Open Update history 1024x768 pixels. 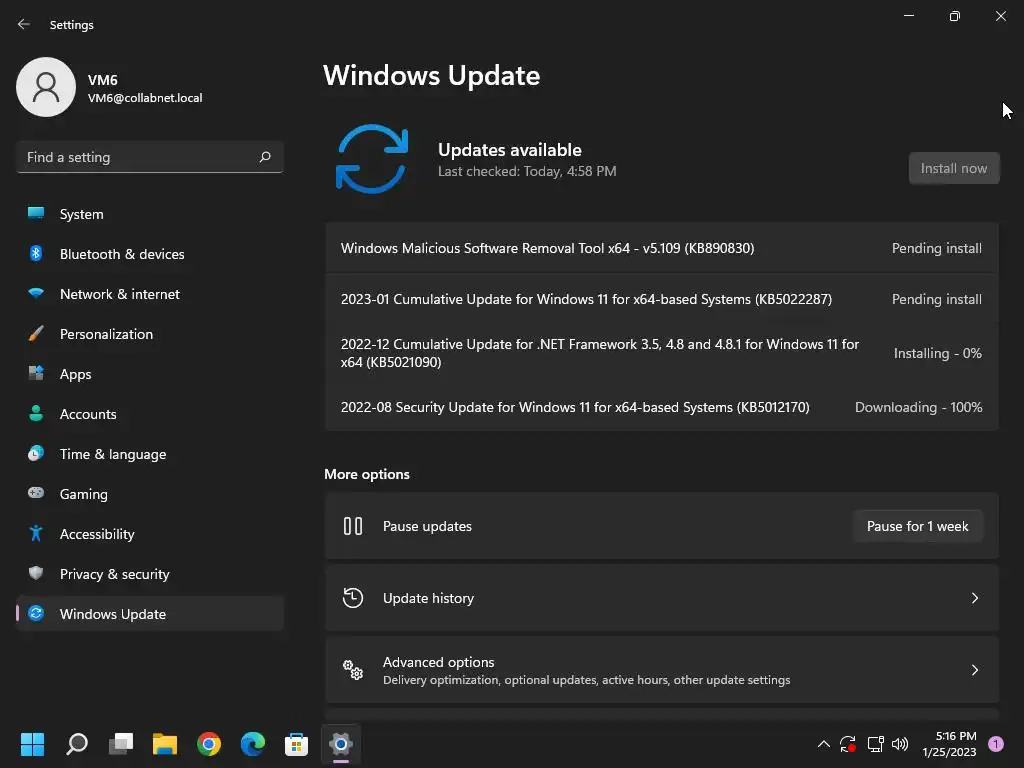(662, 598)
